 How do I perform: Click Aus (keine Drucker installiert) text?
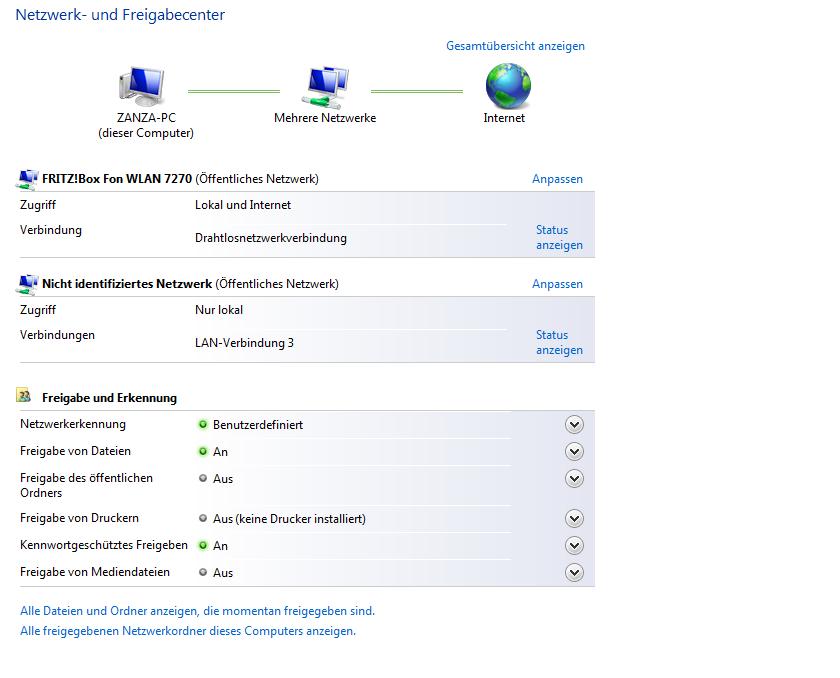click(x=289, y=519)
